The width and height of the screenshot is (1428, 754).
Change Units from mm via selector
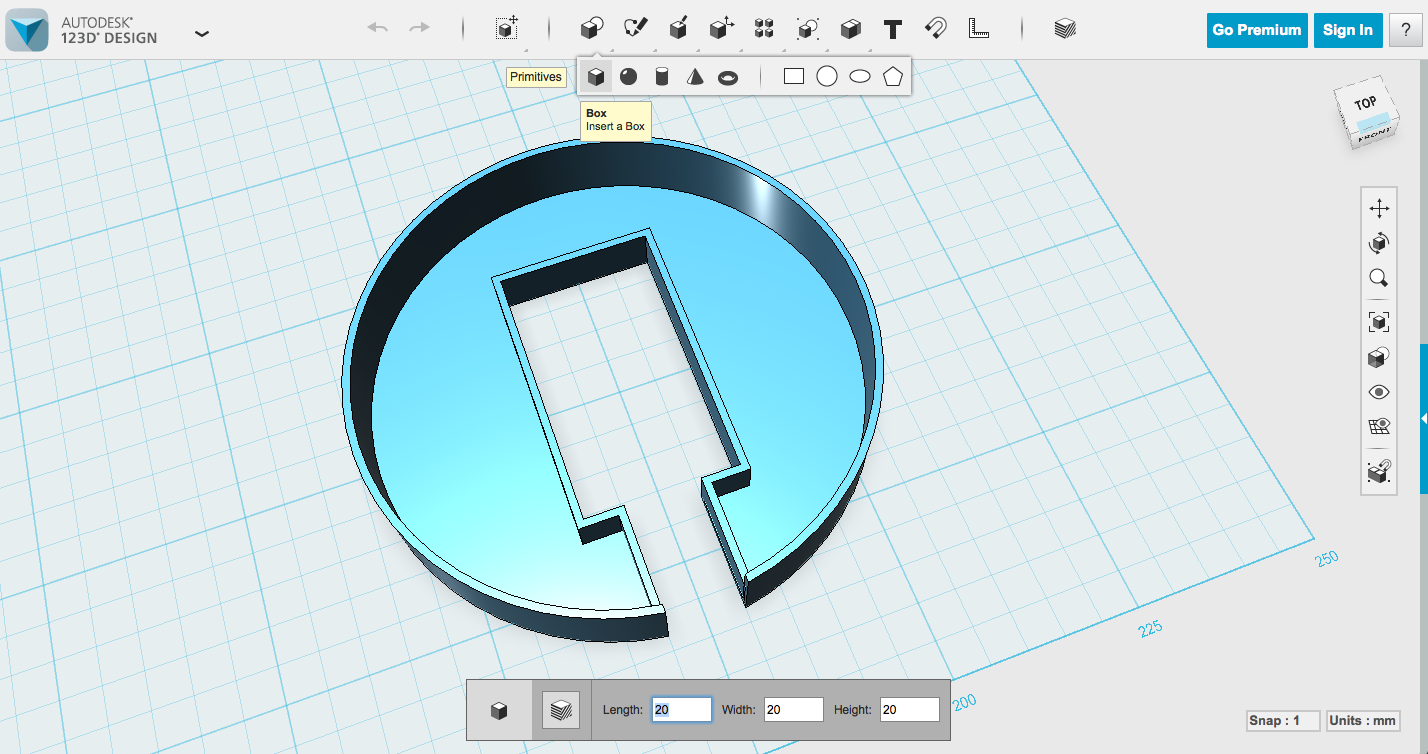[1363, 720]
